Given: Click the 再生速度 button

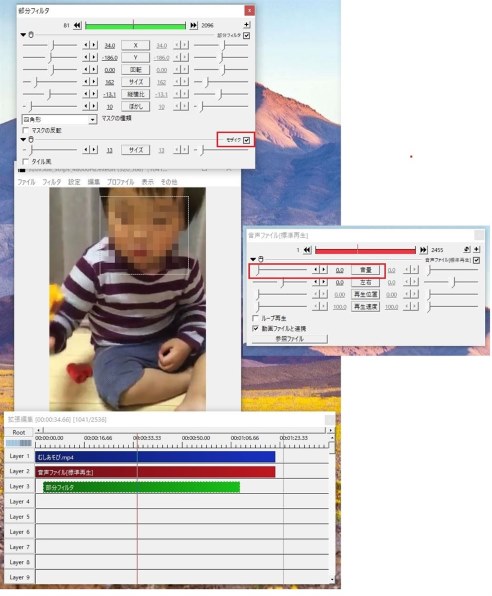Looking at the screenshot, I should pos(365,306).
